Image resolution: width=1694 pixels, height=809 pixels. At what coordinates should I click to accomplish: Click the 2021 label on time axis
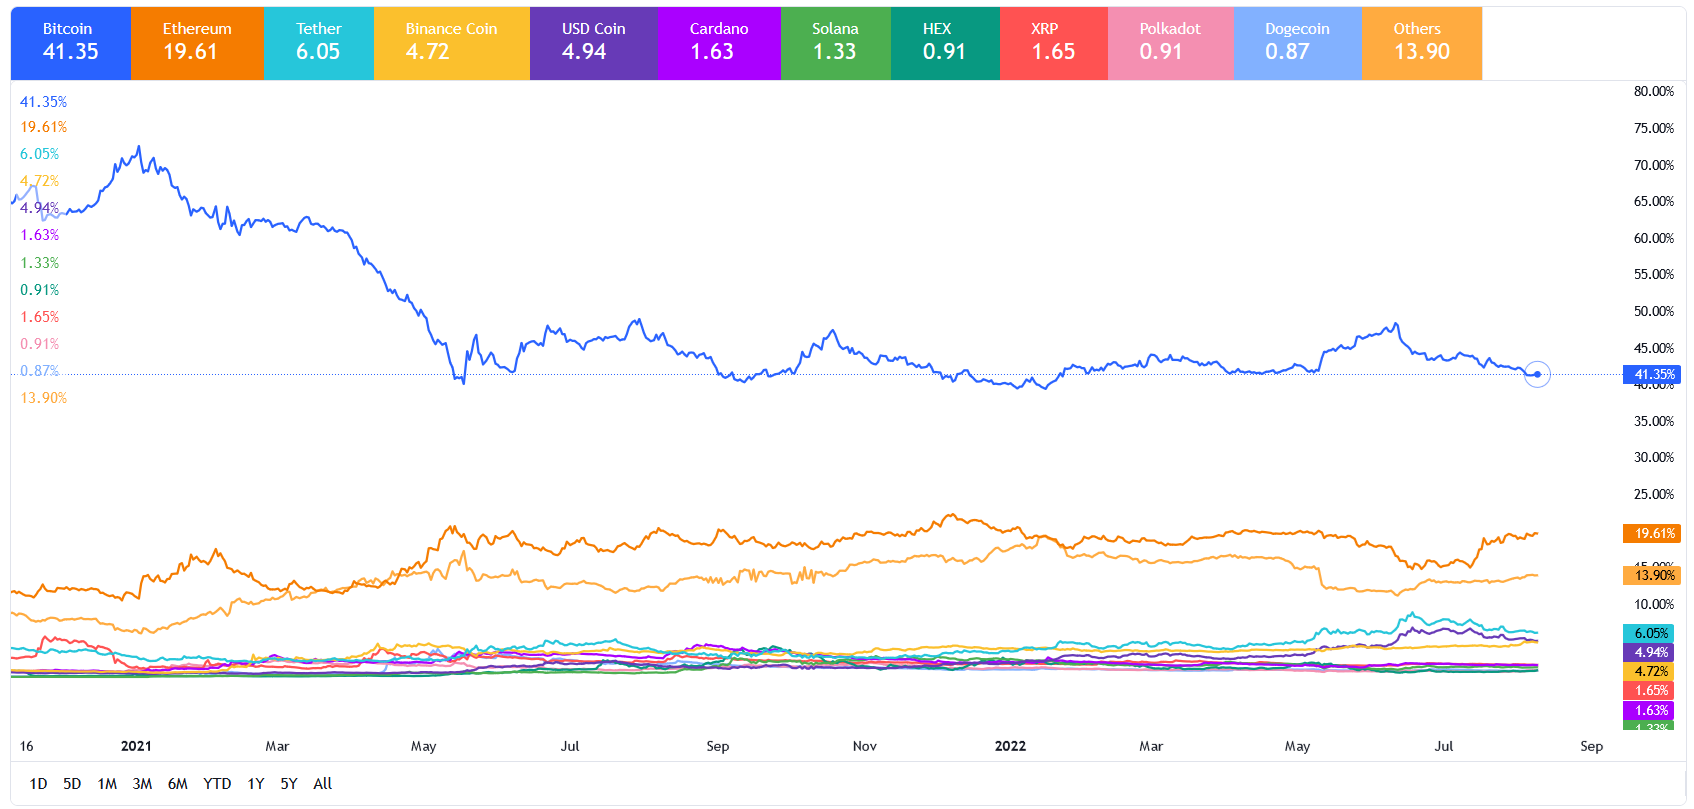[x=136, y=746]
